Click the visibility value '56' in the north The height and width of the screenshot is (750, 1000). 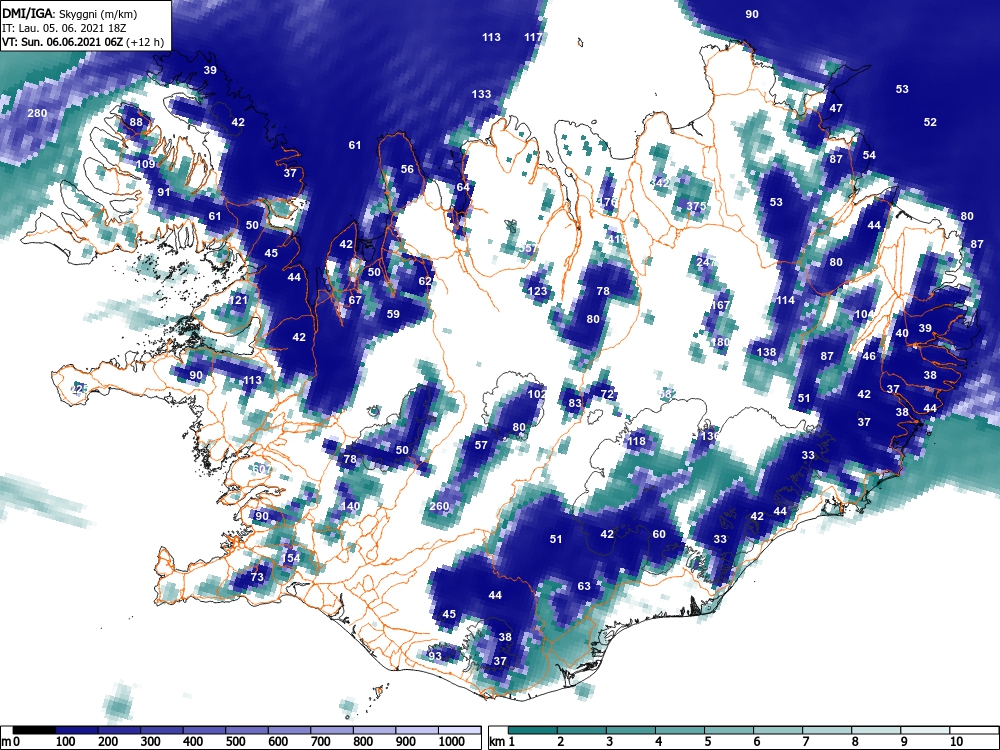point(407,169)
